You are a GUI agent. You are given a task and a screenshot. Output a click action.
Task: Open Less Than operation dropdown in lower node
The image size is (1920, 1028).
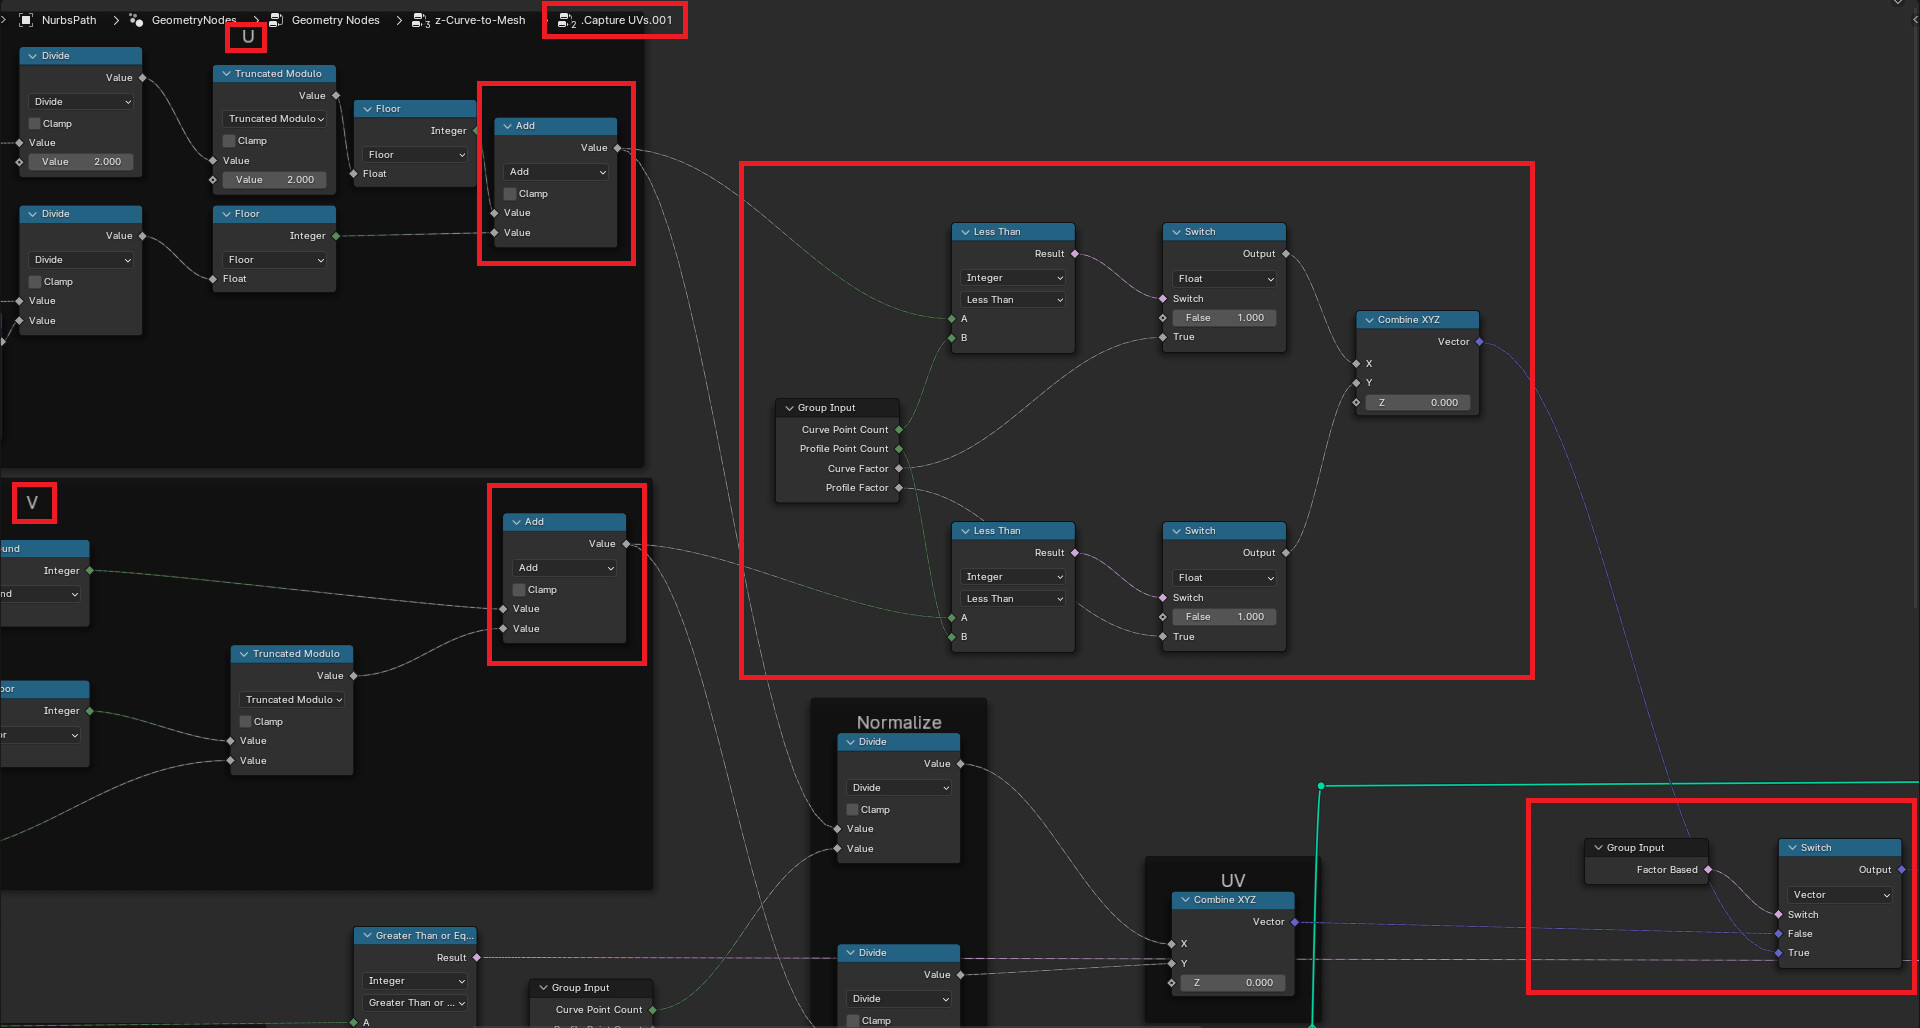1013,599
